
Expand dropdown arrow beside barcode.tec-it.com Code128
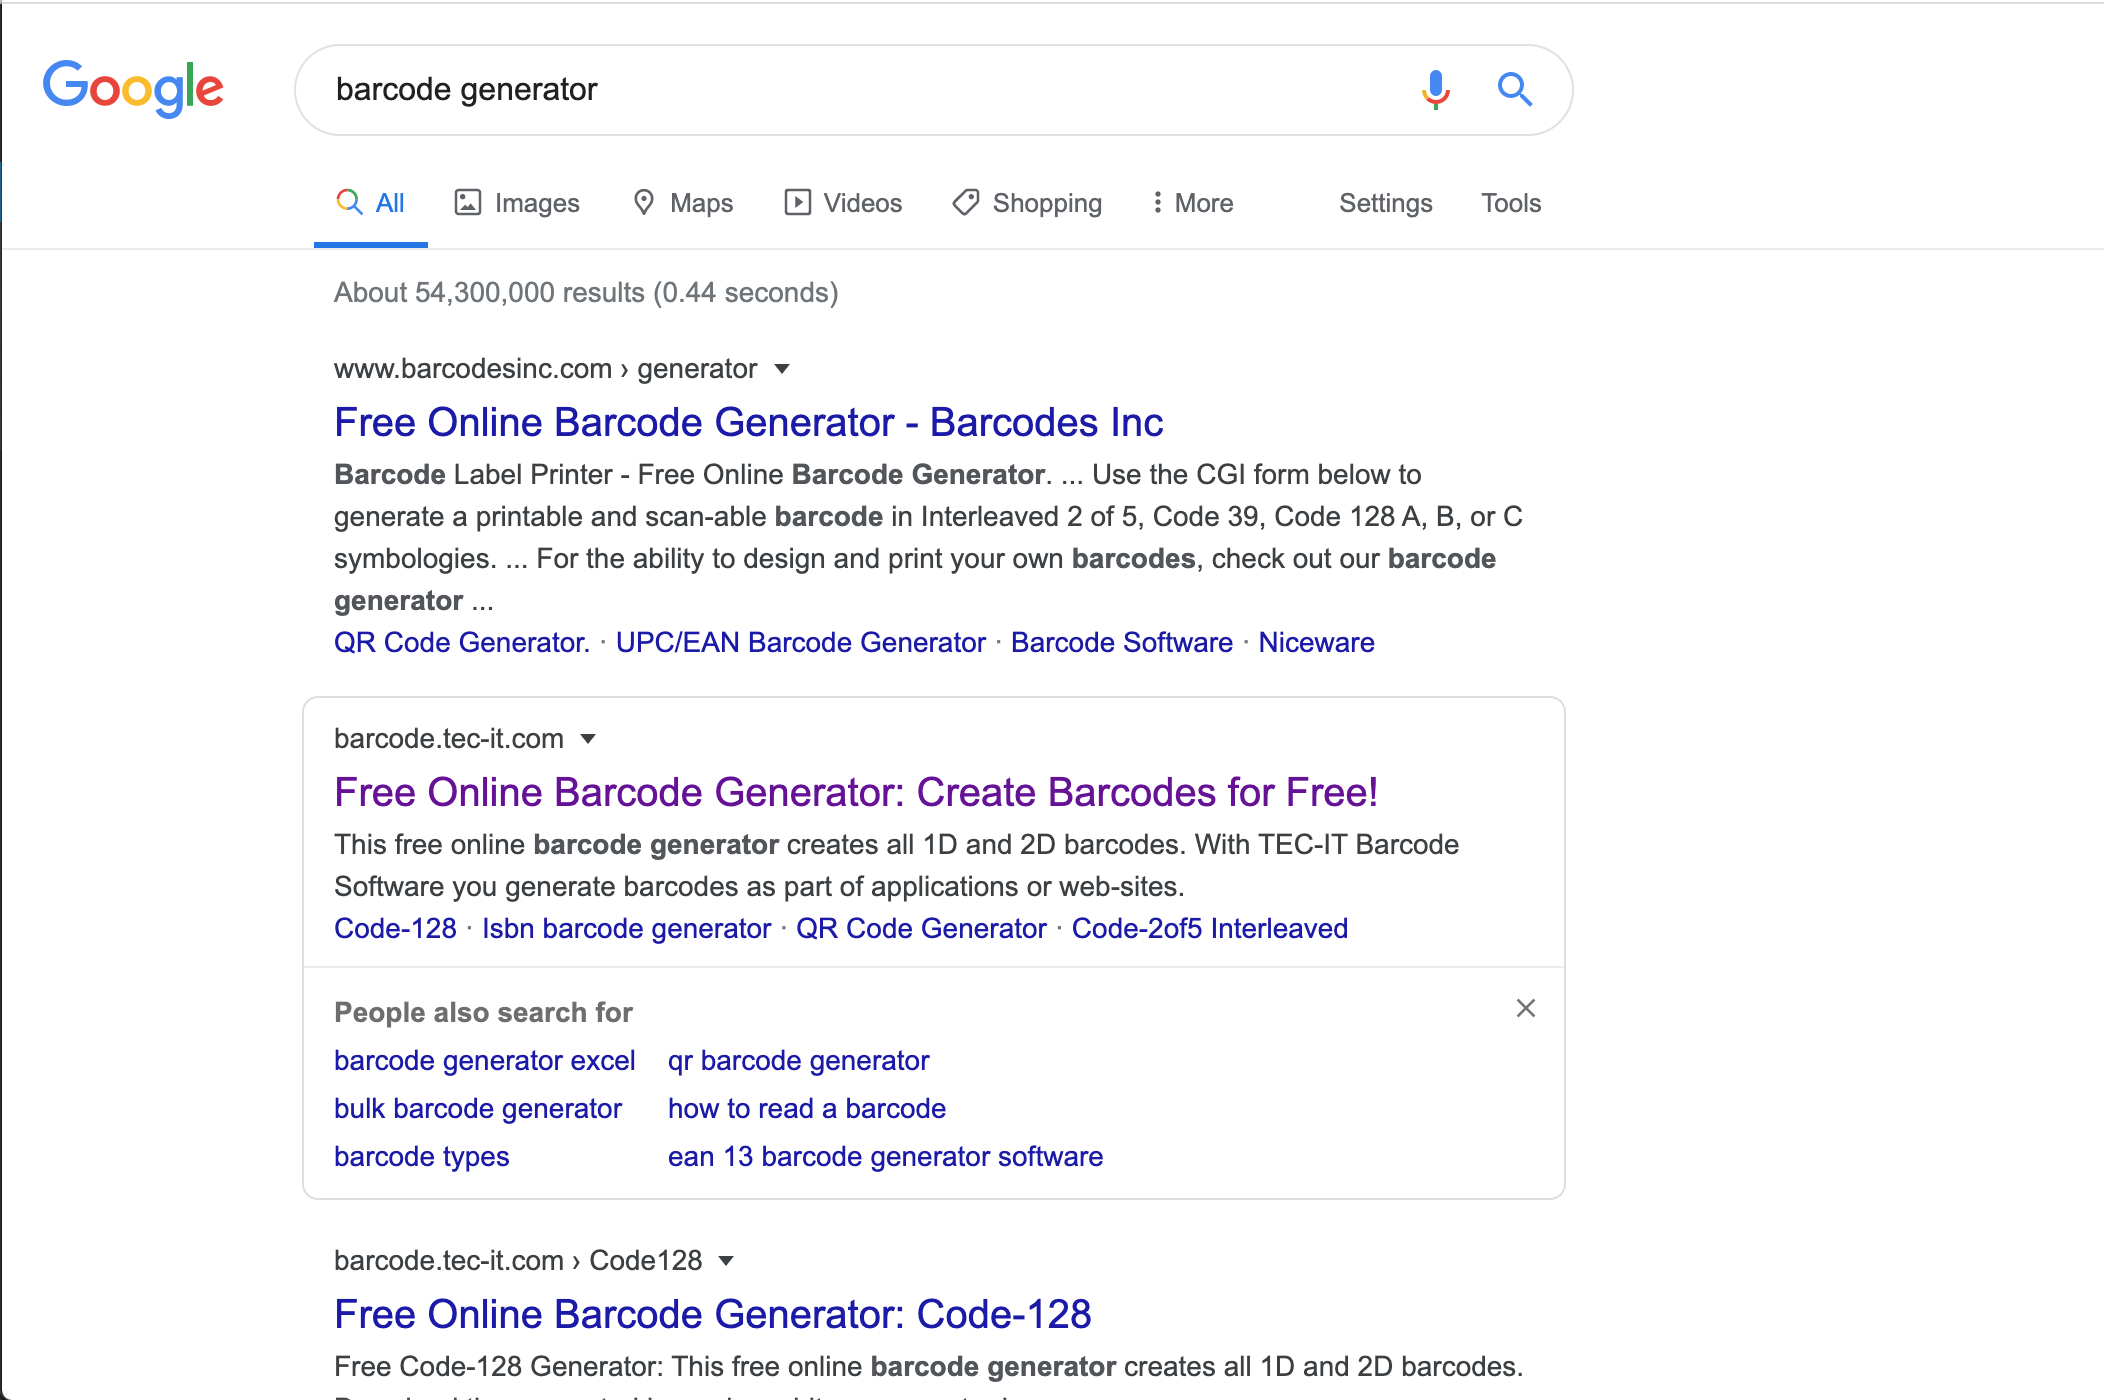(x=726, y=1261)
